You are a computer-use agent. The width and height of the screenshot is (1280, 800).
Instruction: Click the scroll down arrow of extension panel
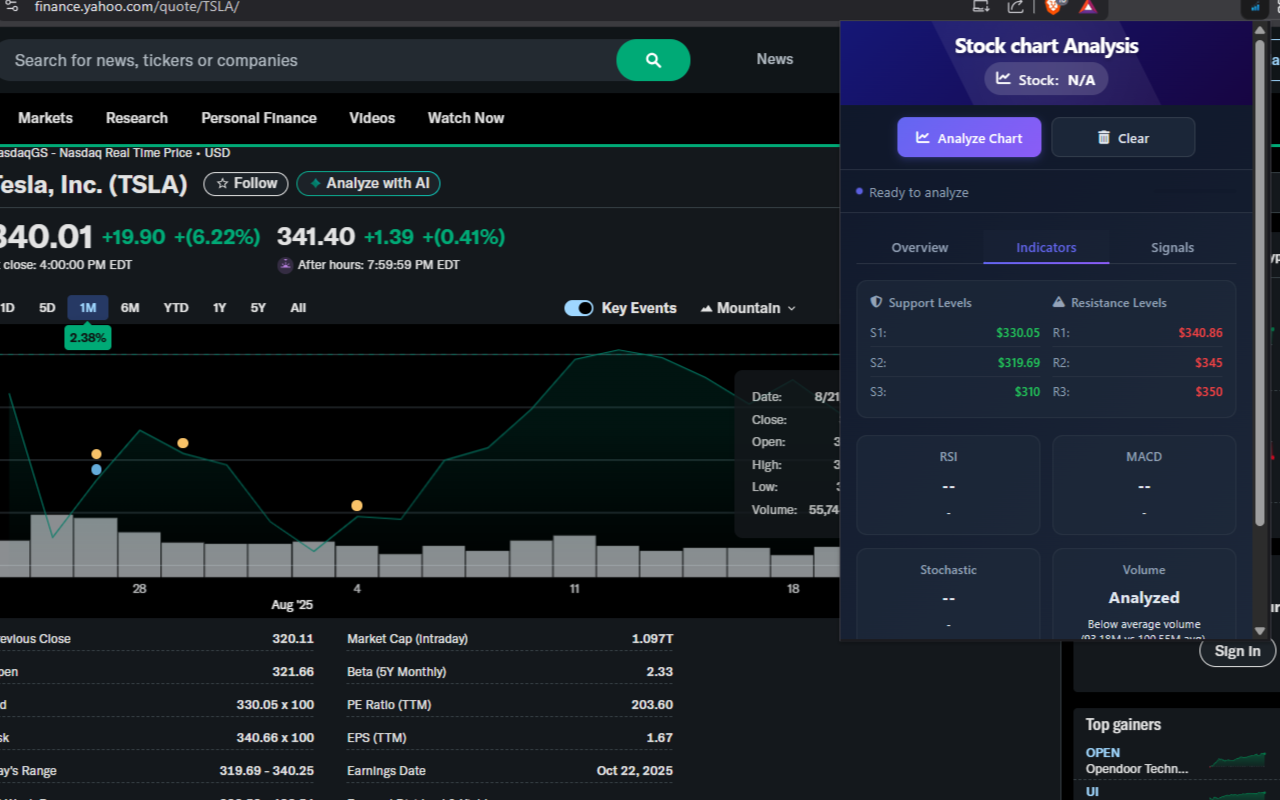[x=1260, y=631]
